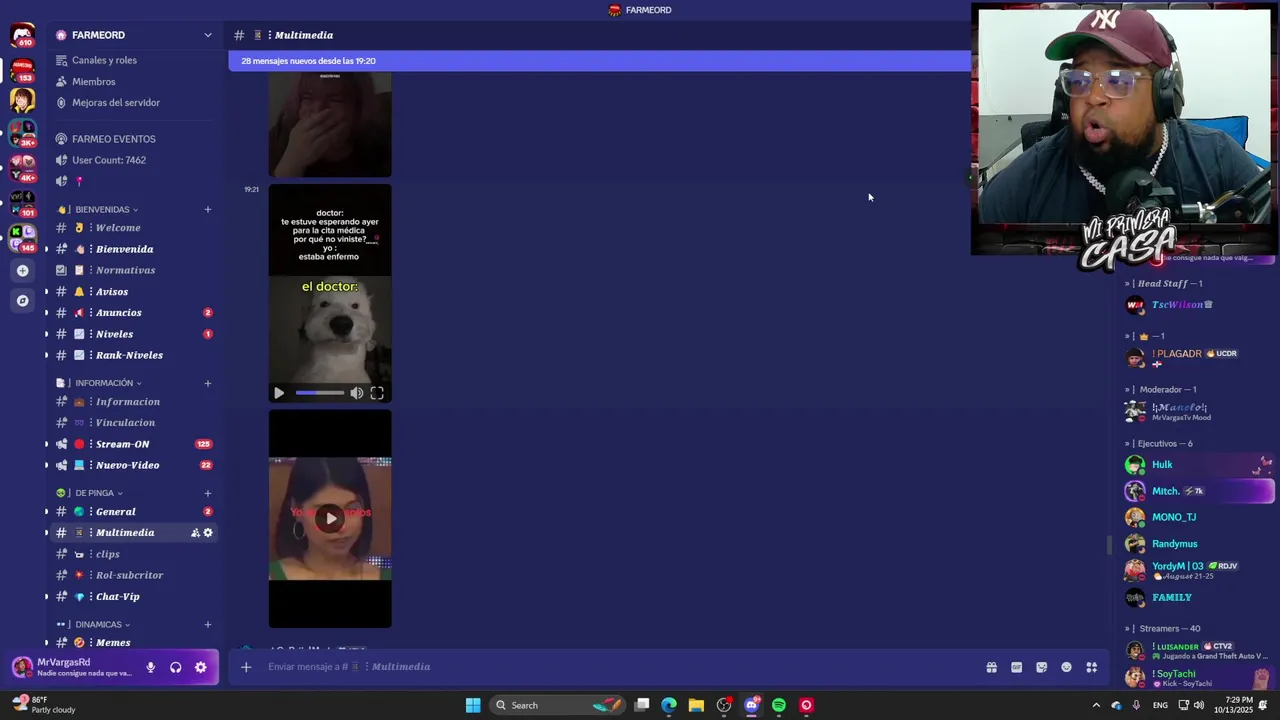
Task: Open server folder with 3K+ badge
Action: 22,132
